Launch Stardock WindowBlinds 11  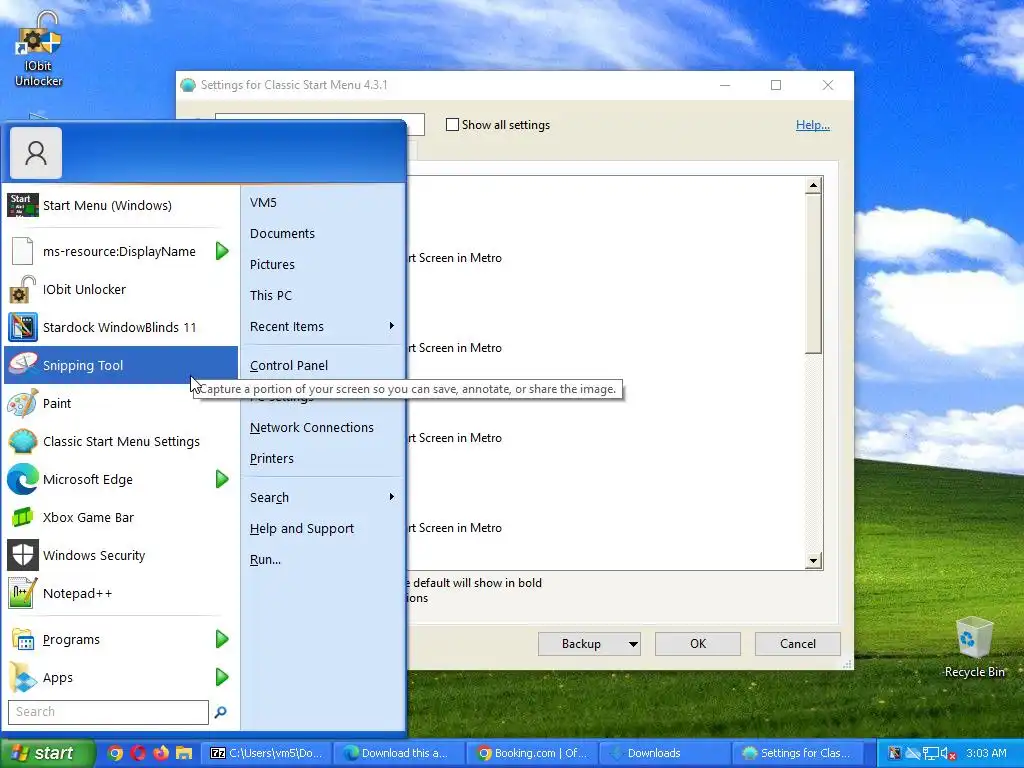tap(120, 327)
